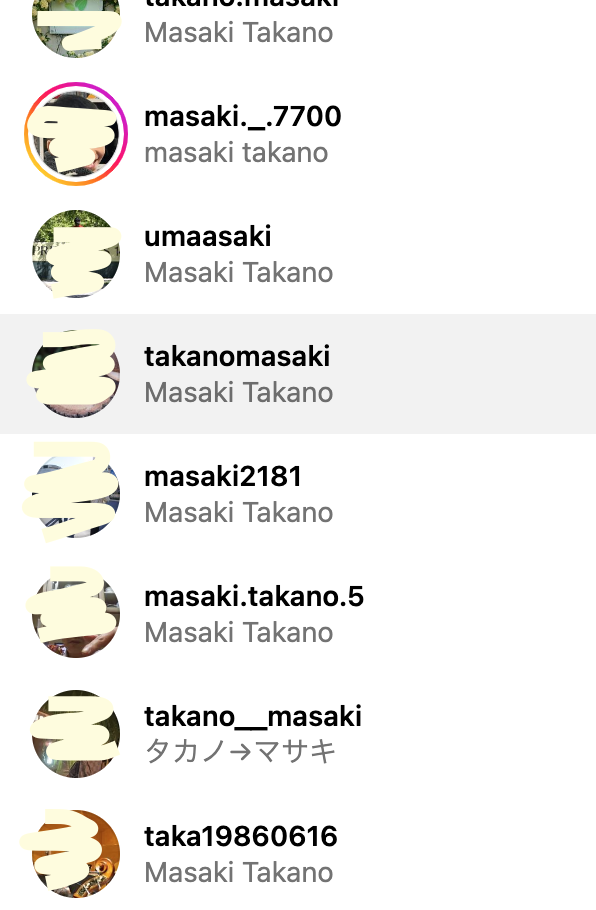
Task: Open masaki._.7700 profile picture with story ring
Action: 76,134
